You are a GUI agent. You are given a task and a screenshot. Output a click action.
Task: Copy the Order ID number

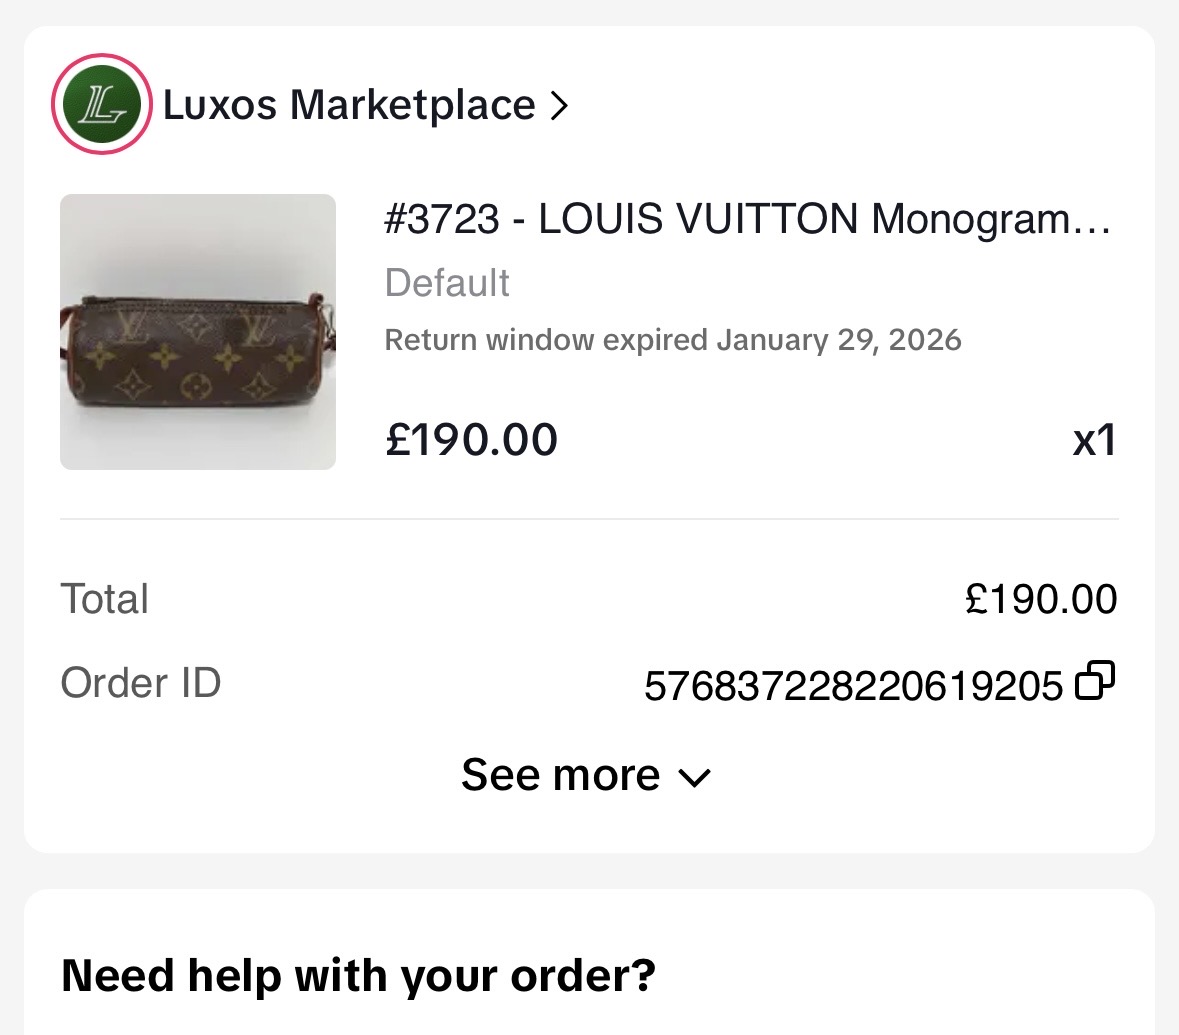(x=1094, y=682)
